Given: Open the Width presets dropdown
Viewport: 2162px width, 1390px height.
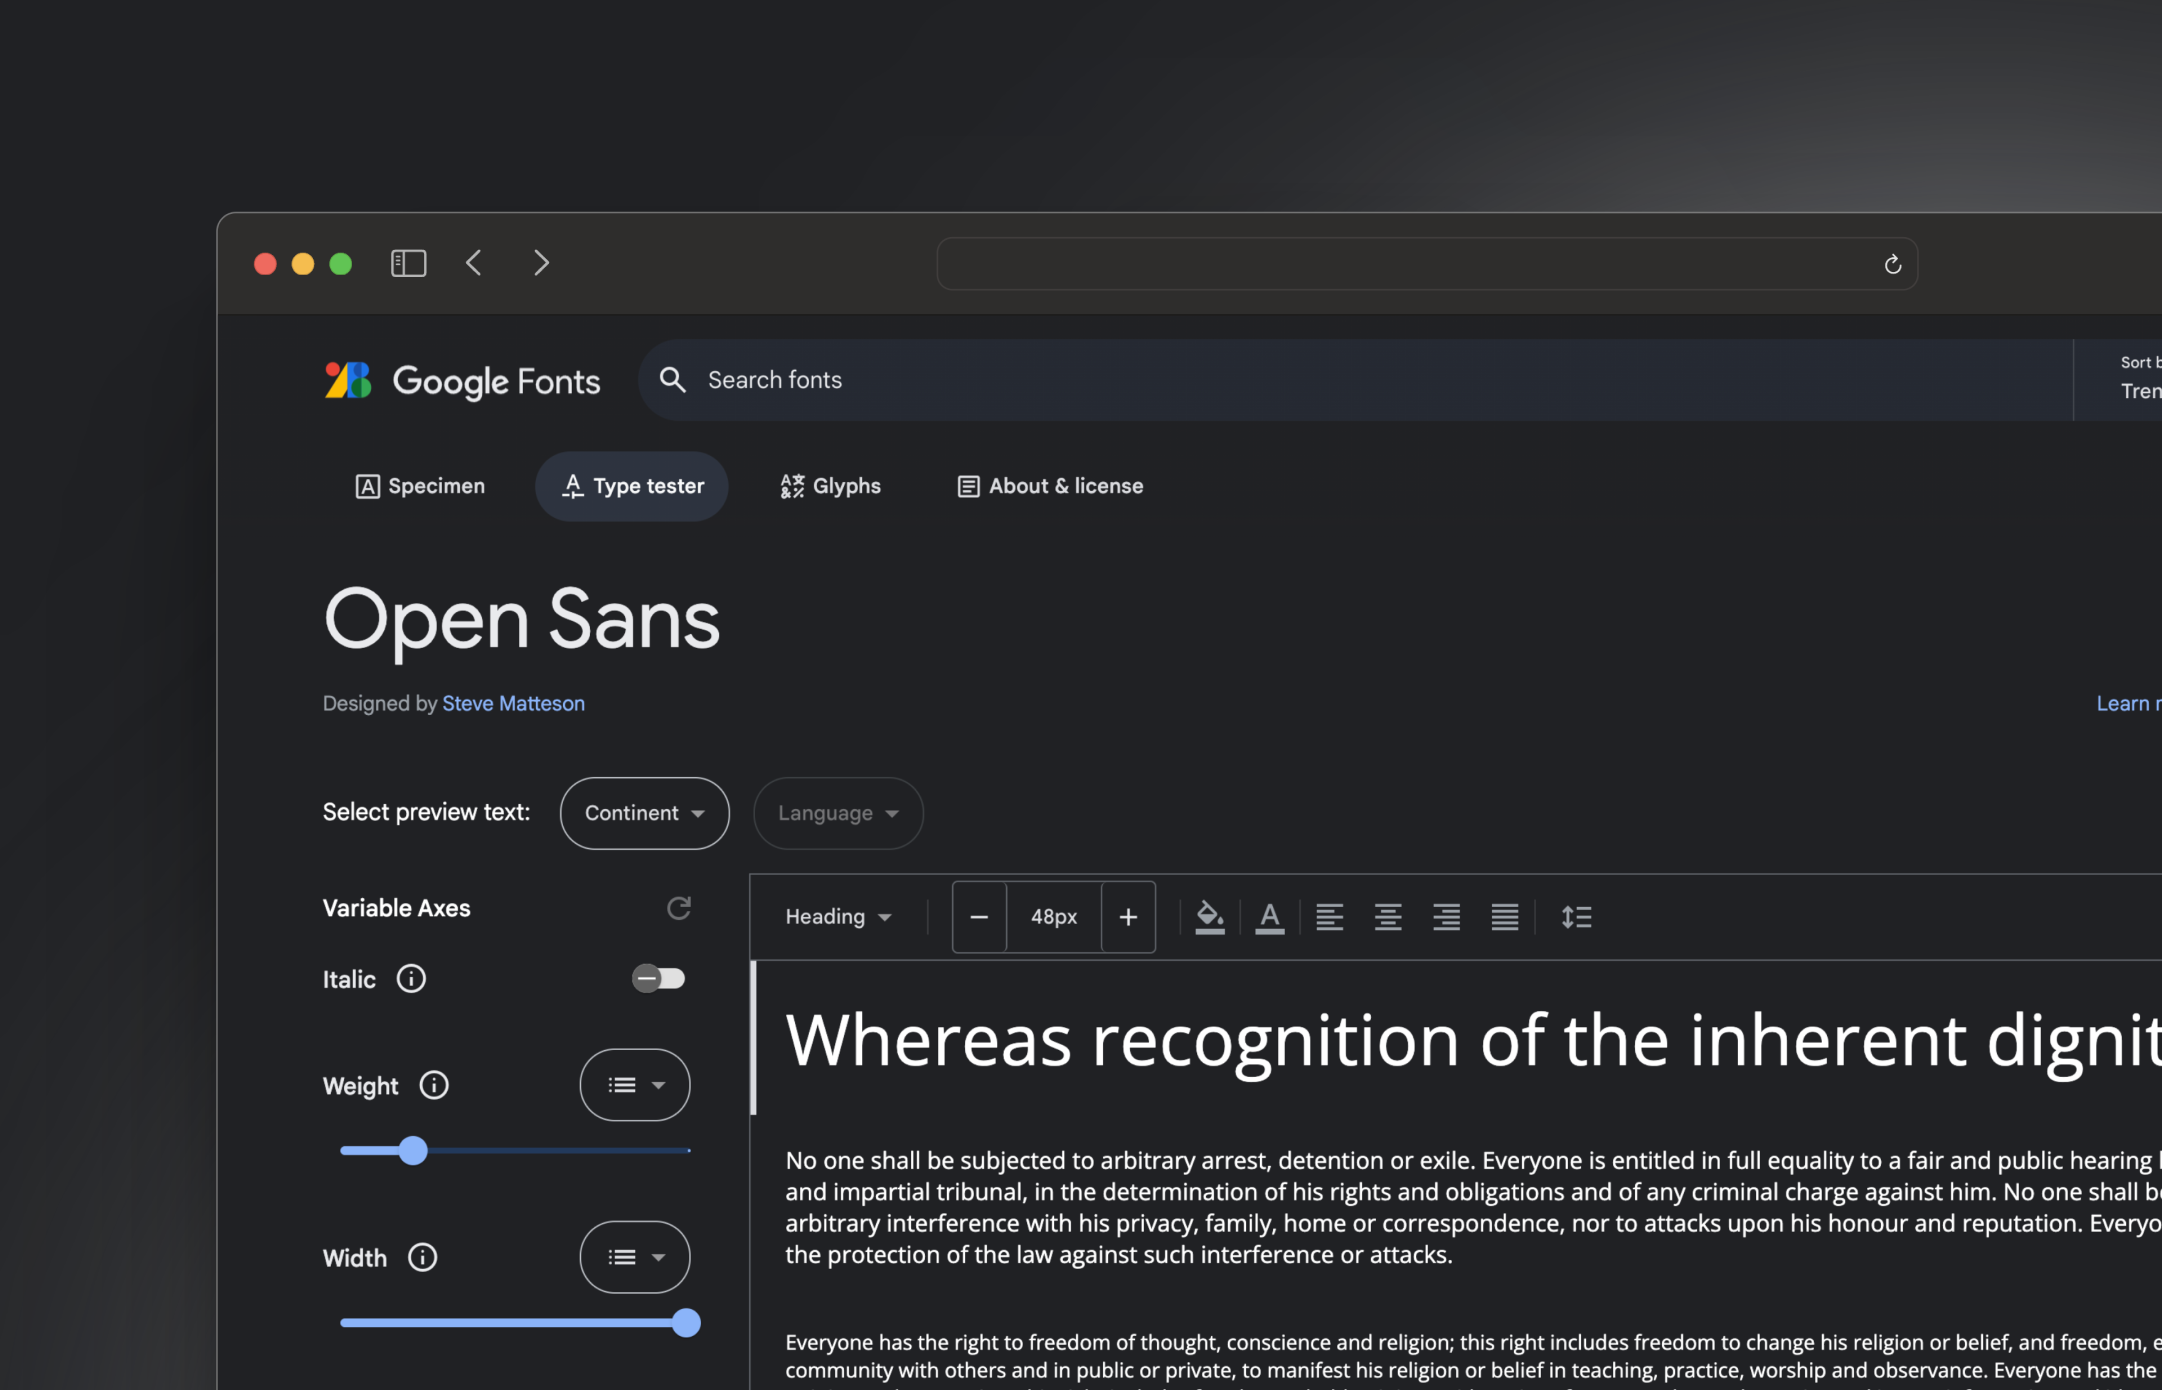Looking at the screenshot, I should click(635, 1257).
